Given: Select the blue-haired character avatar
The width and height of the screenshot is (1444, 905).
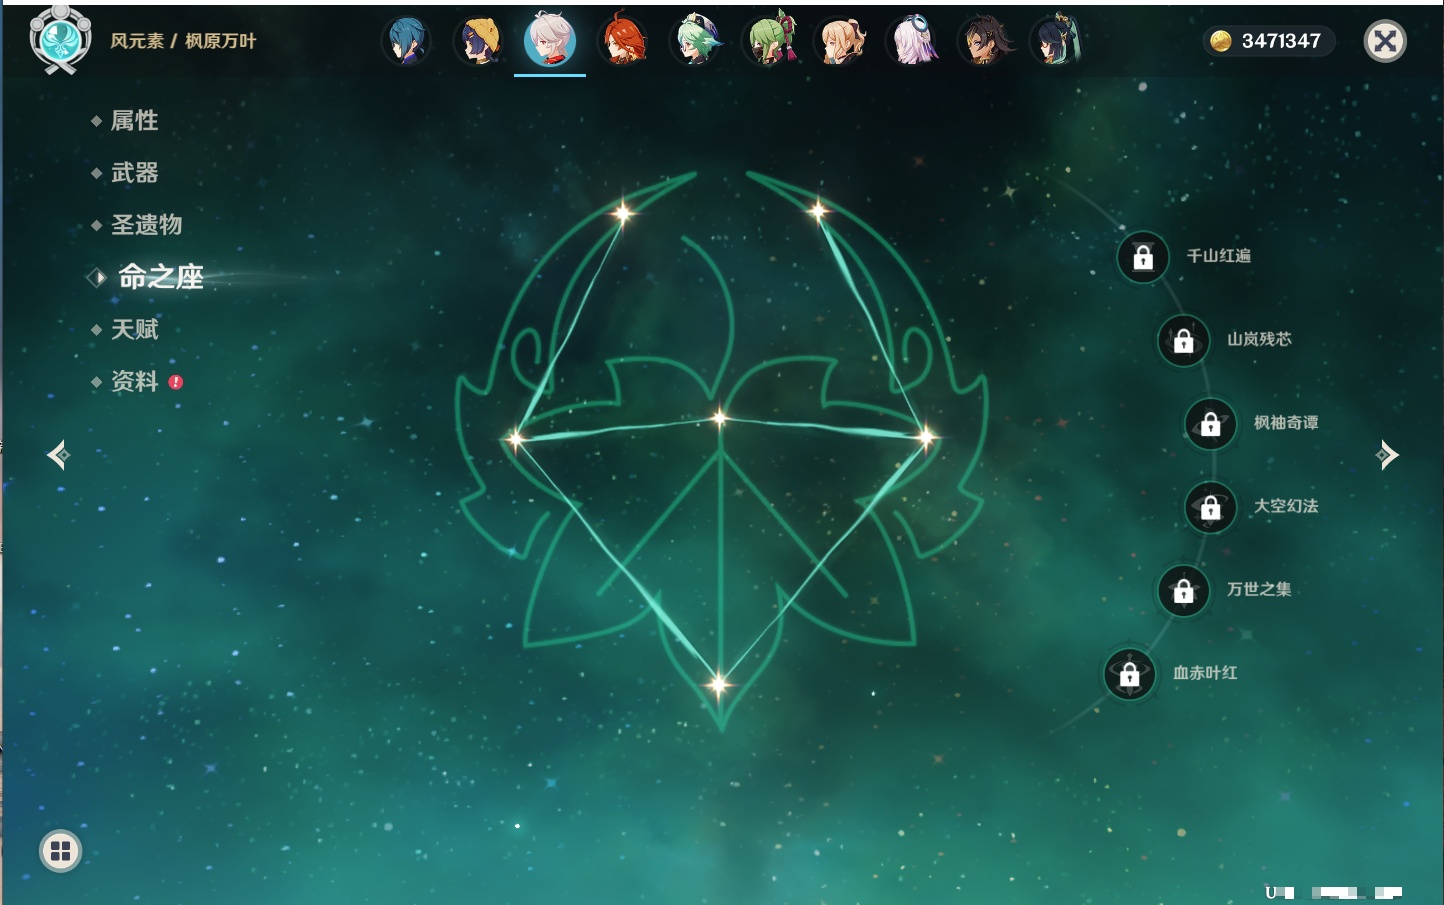Looking at the screenshot, I should pos(406,42).
